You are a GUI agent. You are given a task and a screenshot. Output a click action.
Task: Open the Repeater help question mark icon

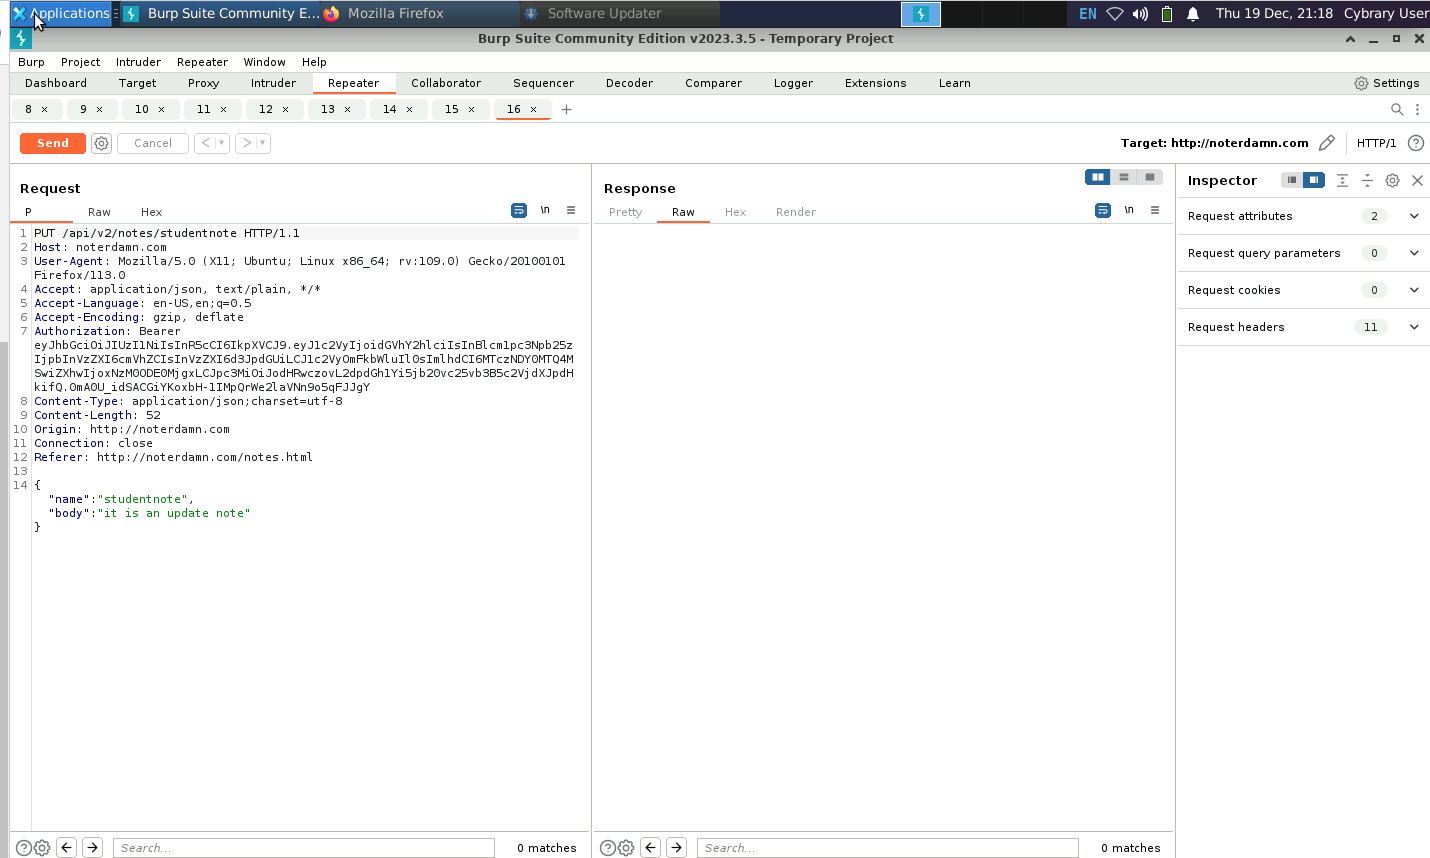point(1415,143)
